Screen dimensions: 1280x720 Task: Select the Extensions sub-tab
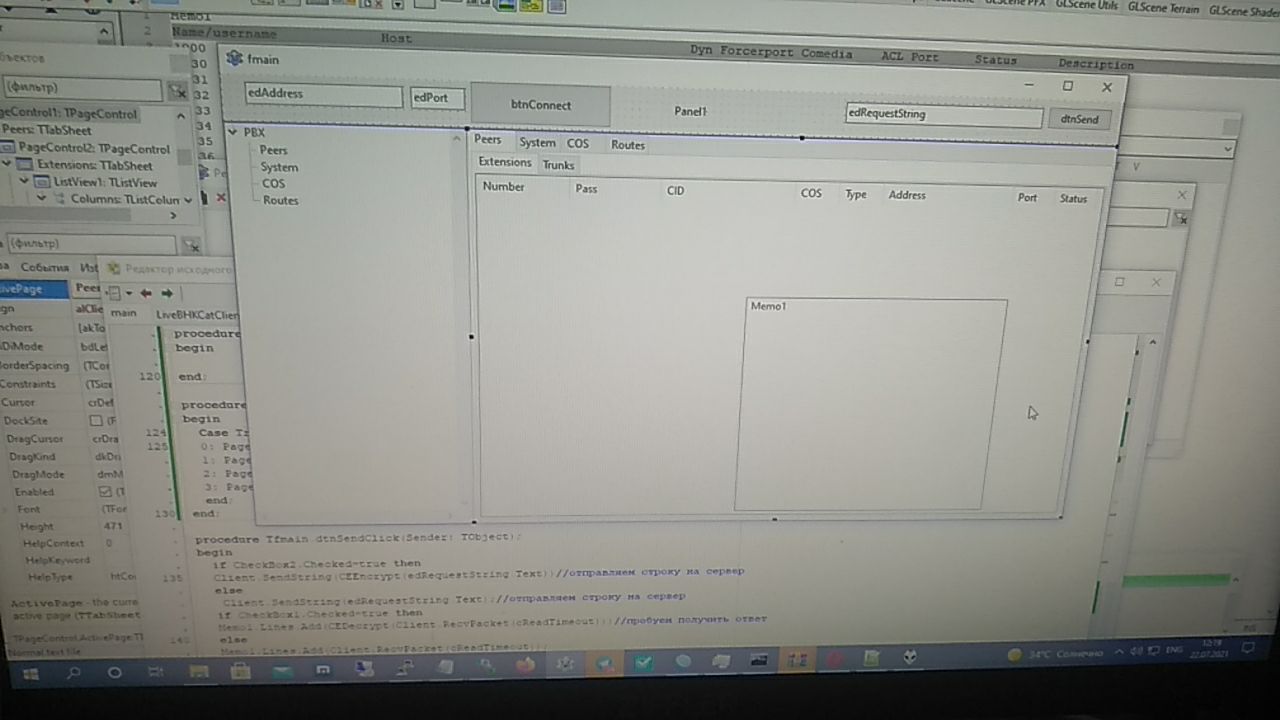coord(505,162)
